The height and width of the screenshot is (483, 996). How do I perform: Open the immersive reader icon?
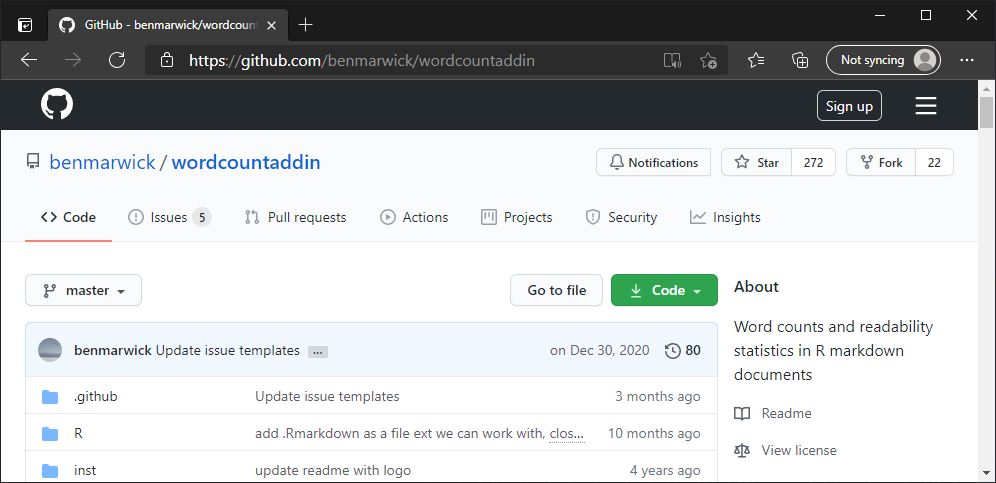coord(672,60)
